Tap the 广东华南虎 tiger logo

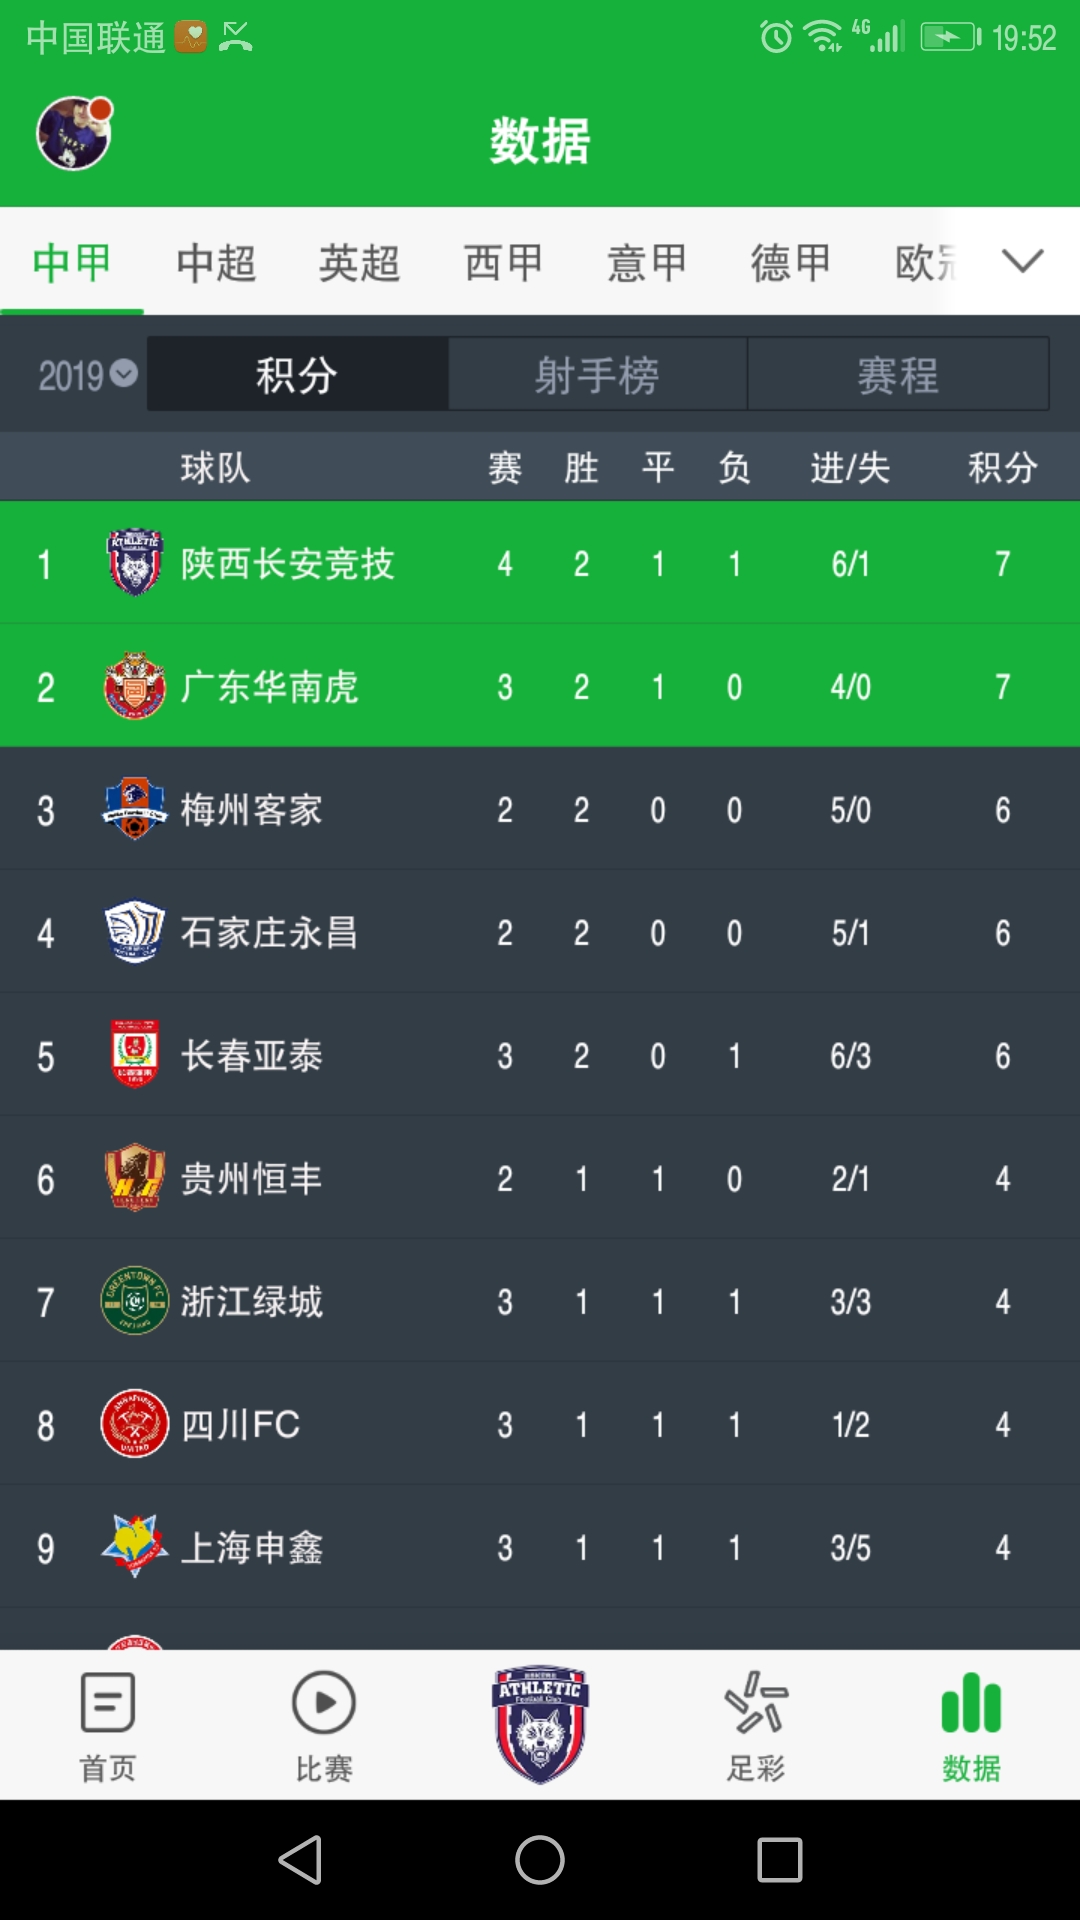coord(135,686)
